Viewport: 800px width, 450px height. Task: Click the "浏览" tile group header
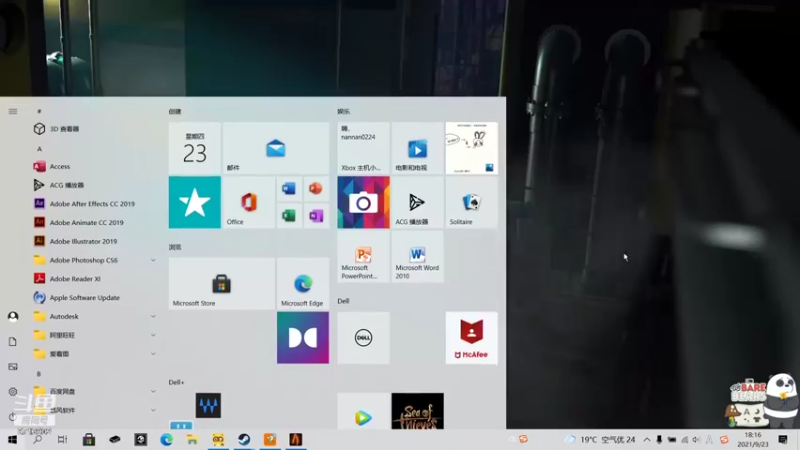175,247
